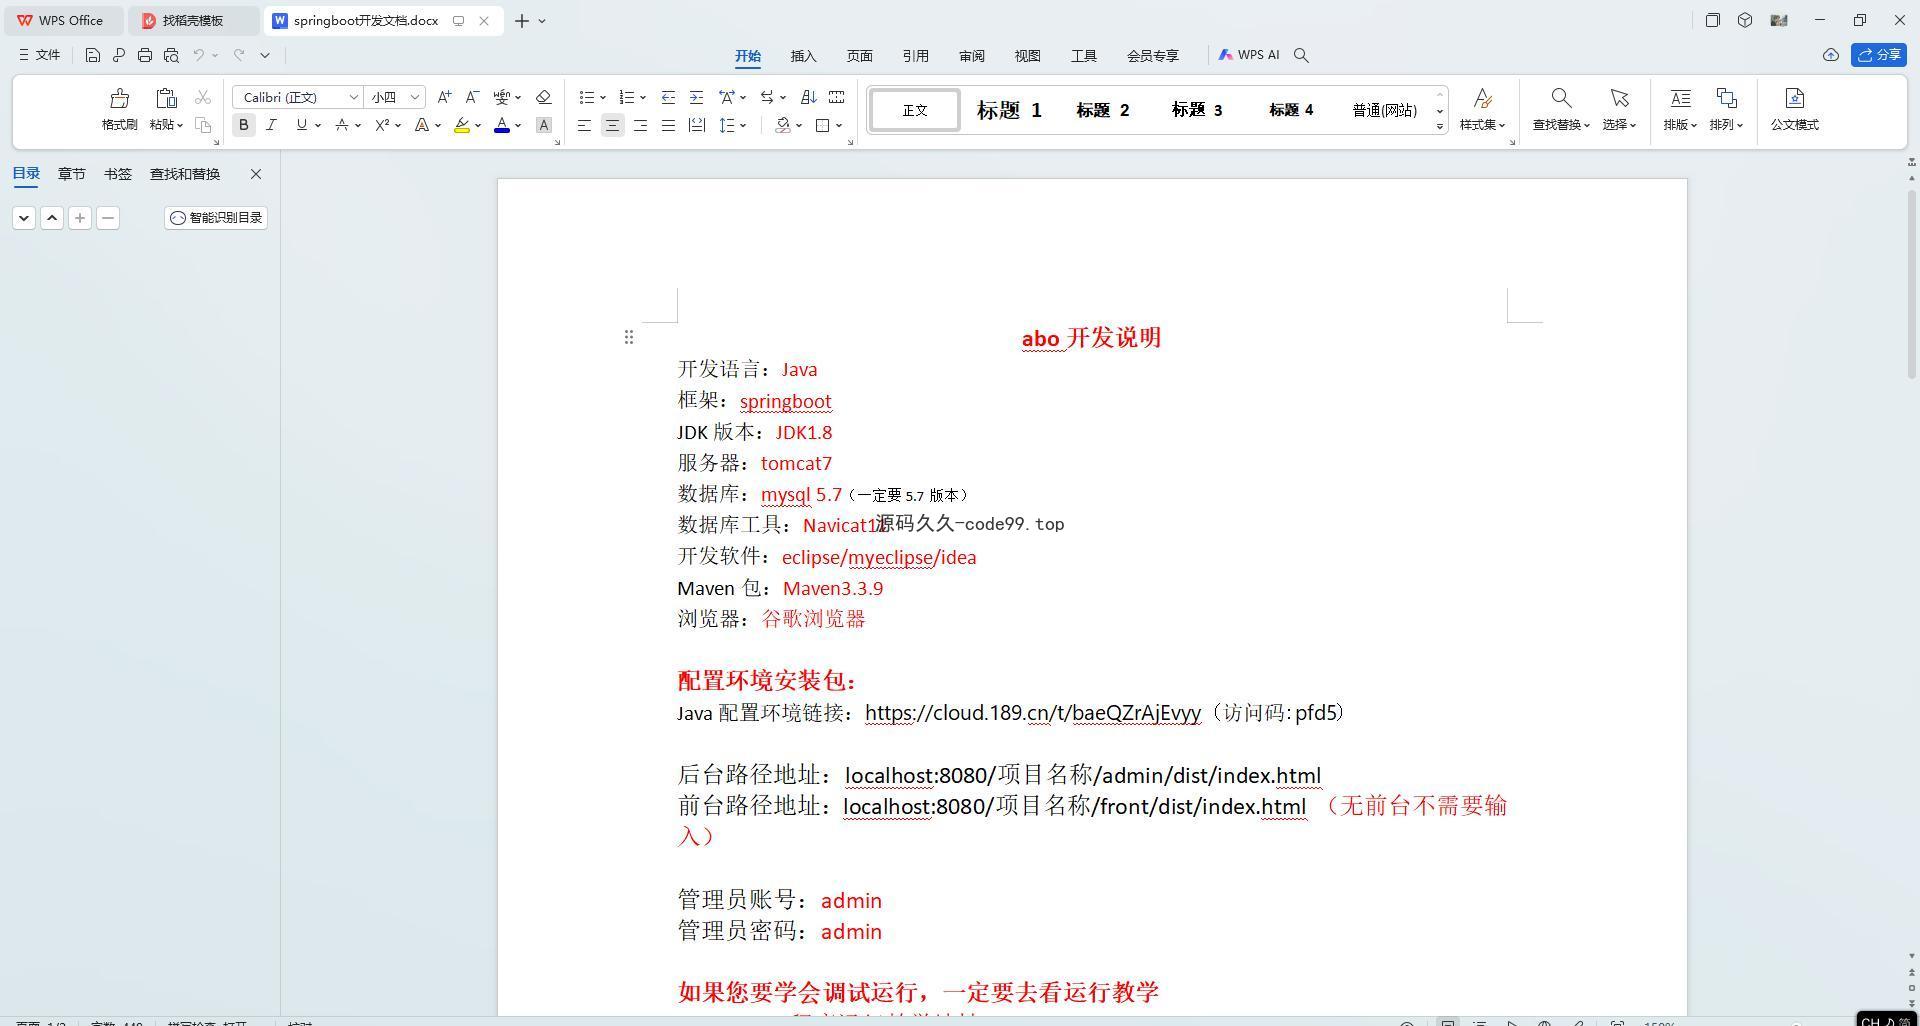Toggle character shading A icon
The height and width of the screenshot is (1026, 1920).
543,125
